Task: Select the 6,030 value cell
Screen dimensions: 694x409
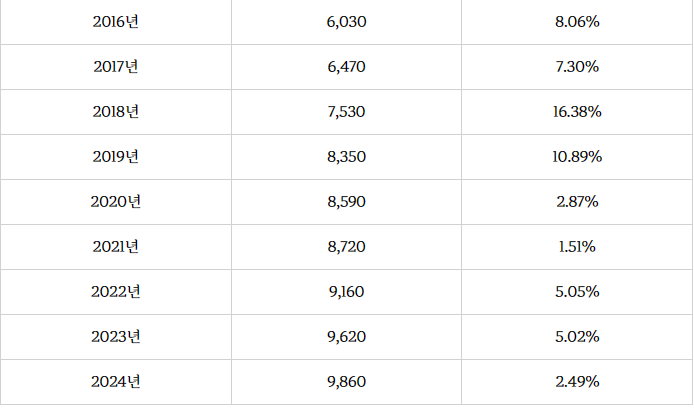Action: [346, 22]
